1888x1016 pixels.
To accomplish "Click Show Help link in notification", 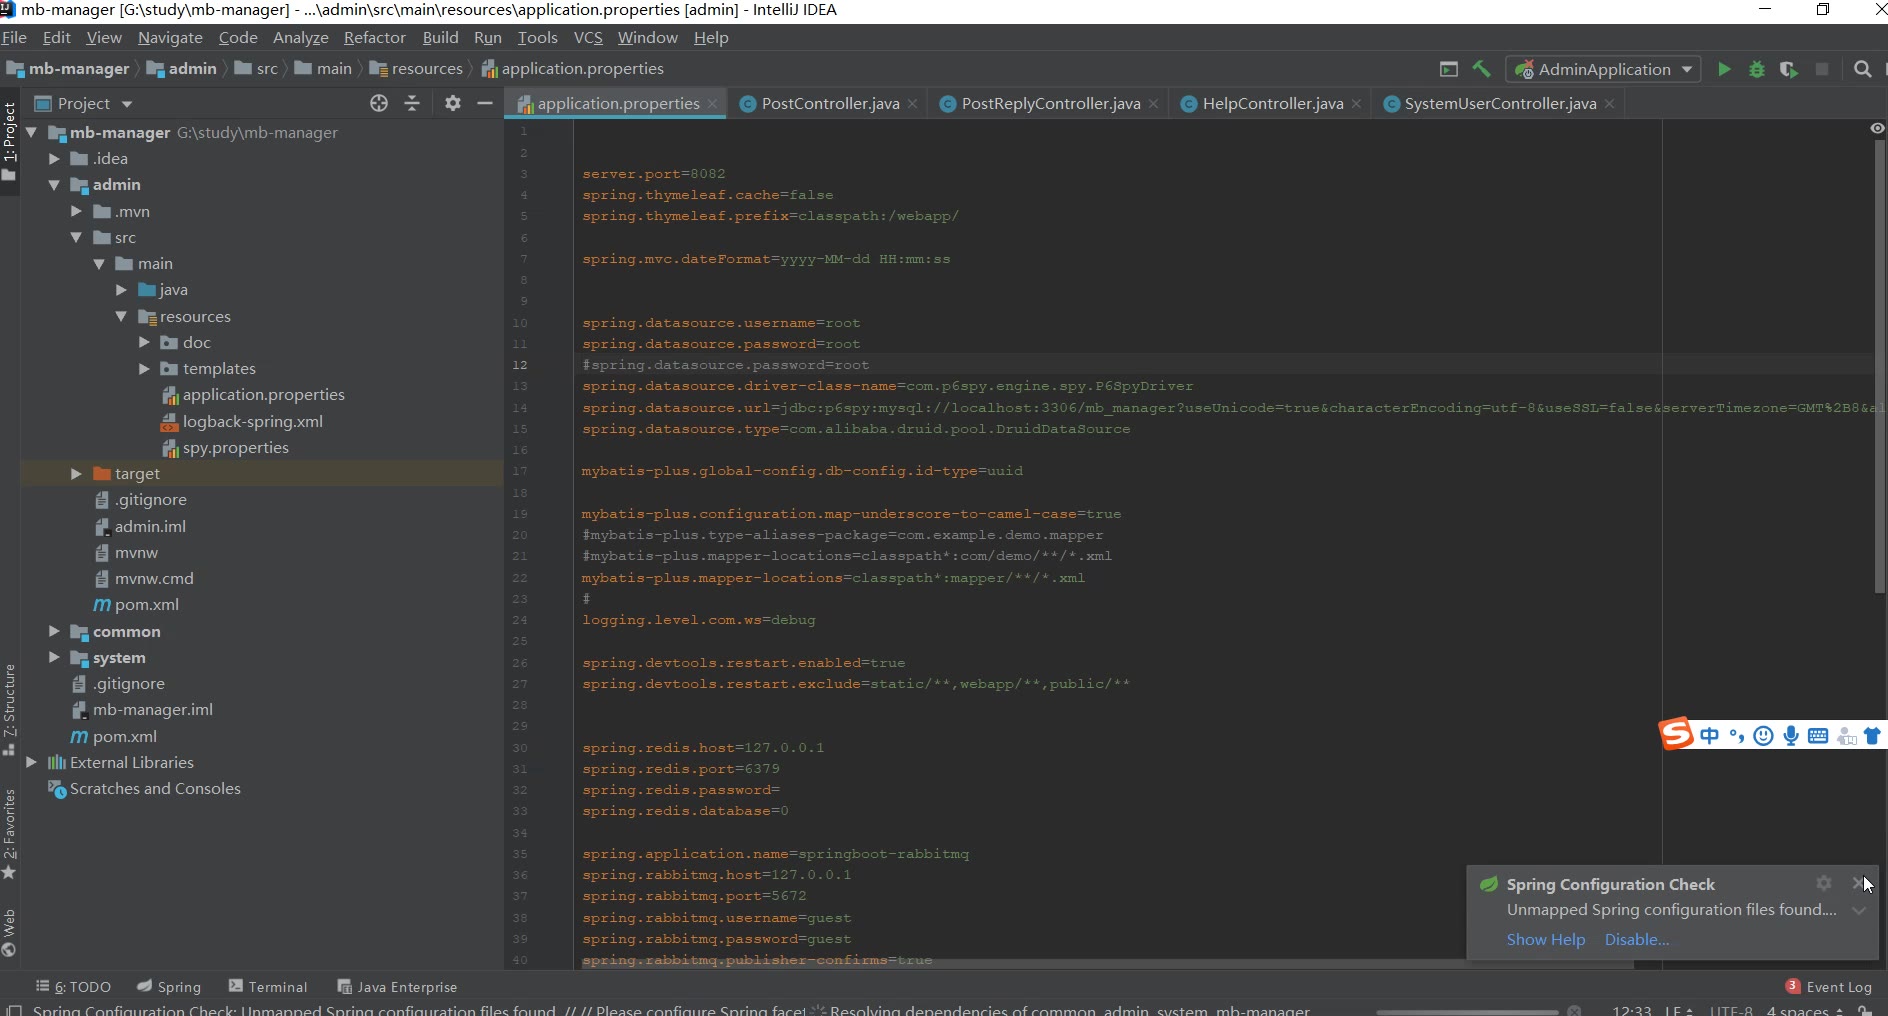I will [x=1545, y=940].
